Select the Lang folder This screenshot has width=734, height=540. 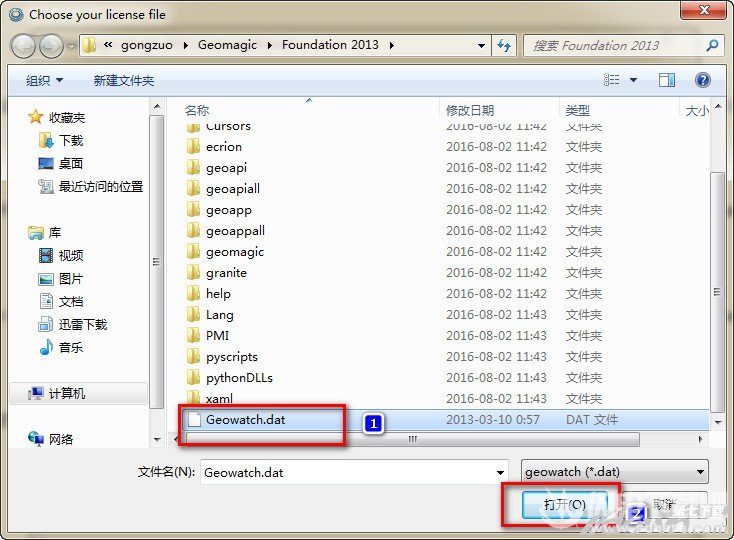click(x=220, y=314)
